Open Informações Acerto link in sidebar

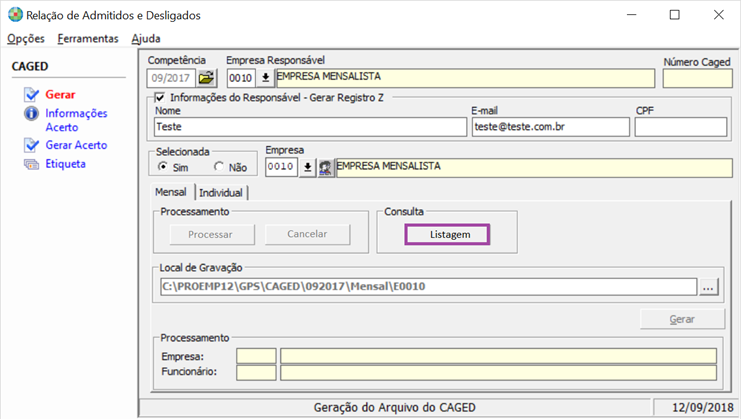point(76,120)
